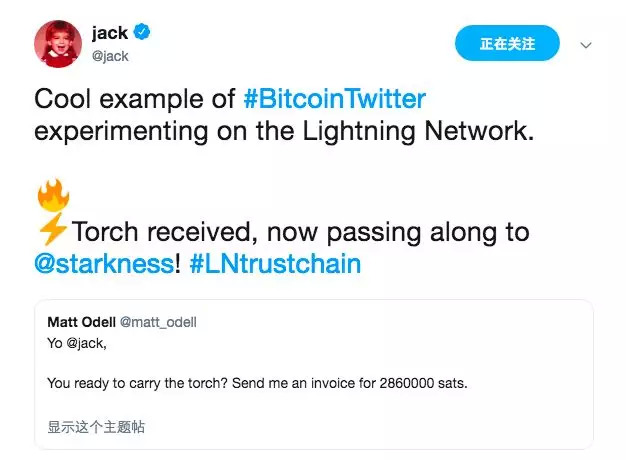The width and height of the screenshot is (626, 460).
Task: Click the blue verified badge next to jack
Action: [142, 34]
